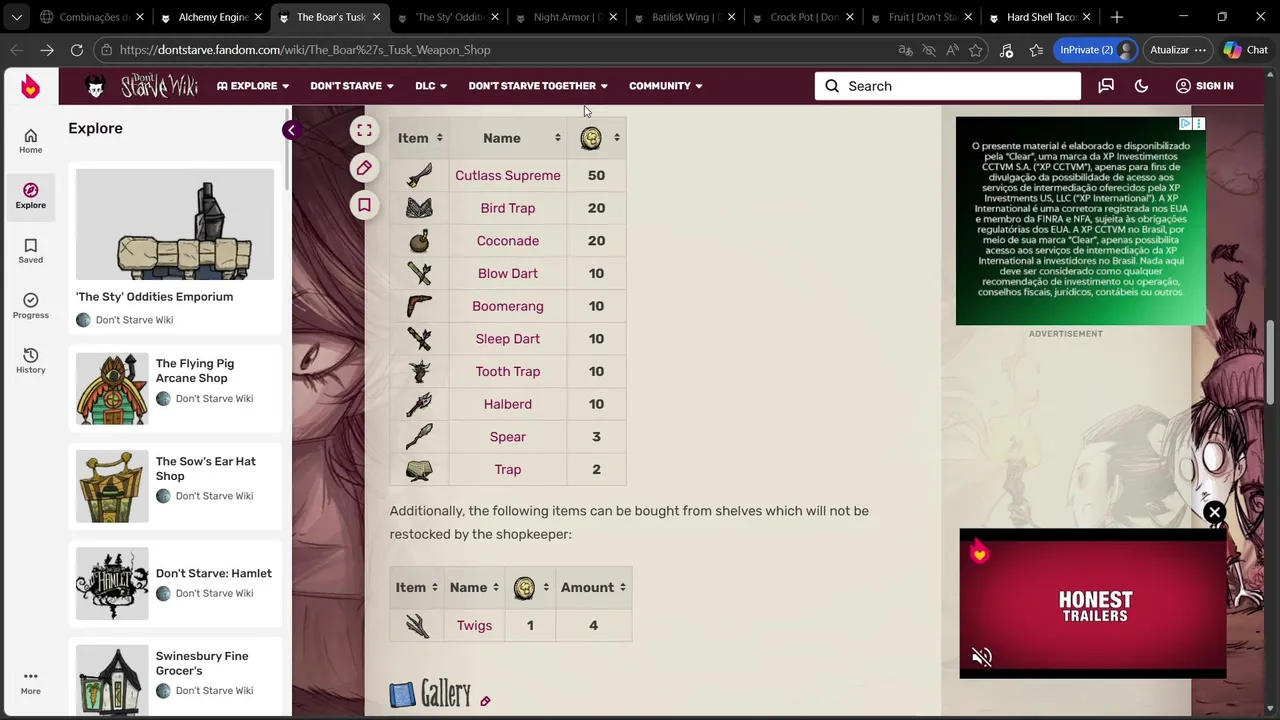Click the ad info AdChoices icon
Image resolution: width=1280 pixels, height=720 pixels.
click(1185, 123)
